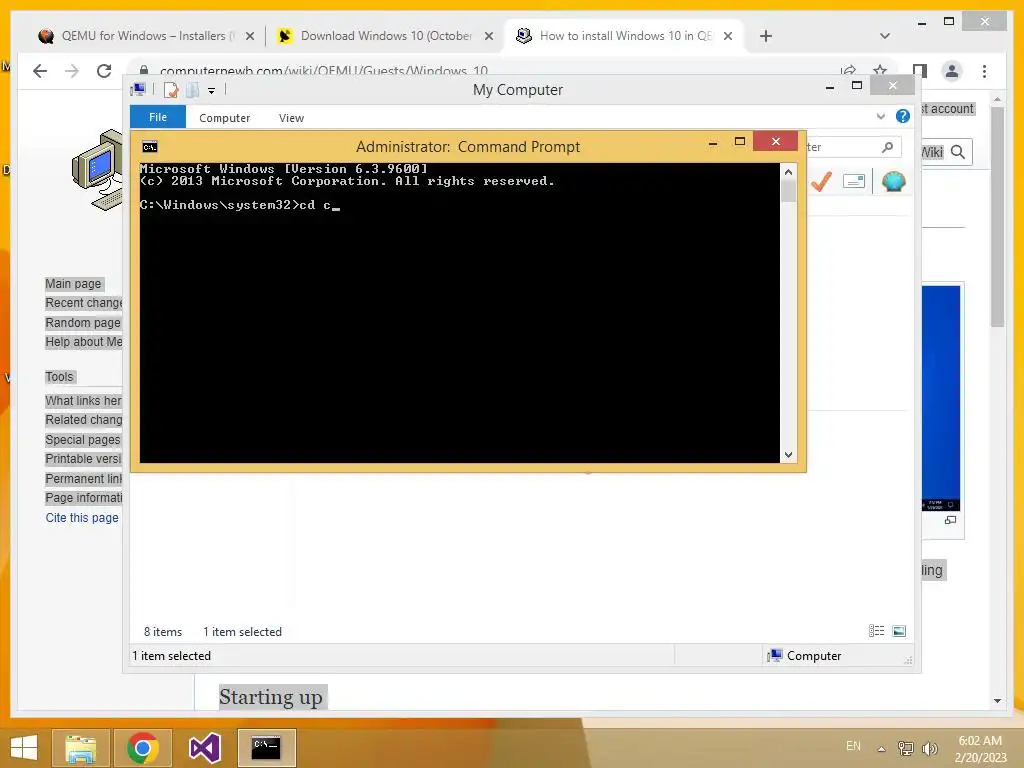Switch to How to install Windows 10 tab
The image size is (1024, 768).
point(624,36)
